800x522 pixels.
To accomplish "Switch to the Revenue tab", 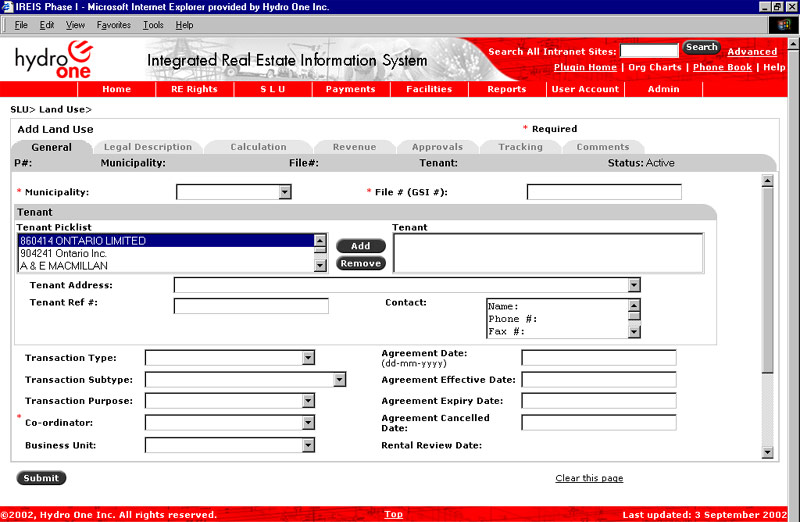I will (x=355, y=147).
